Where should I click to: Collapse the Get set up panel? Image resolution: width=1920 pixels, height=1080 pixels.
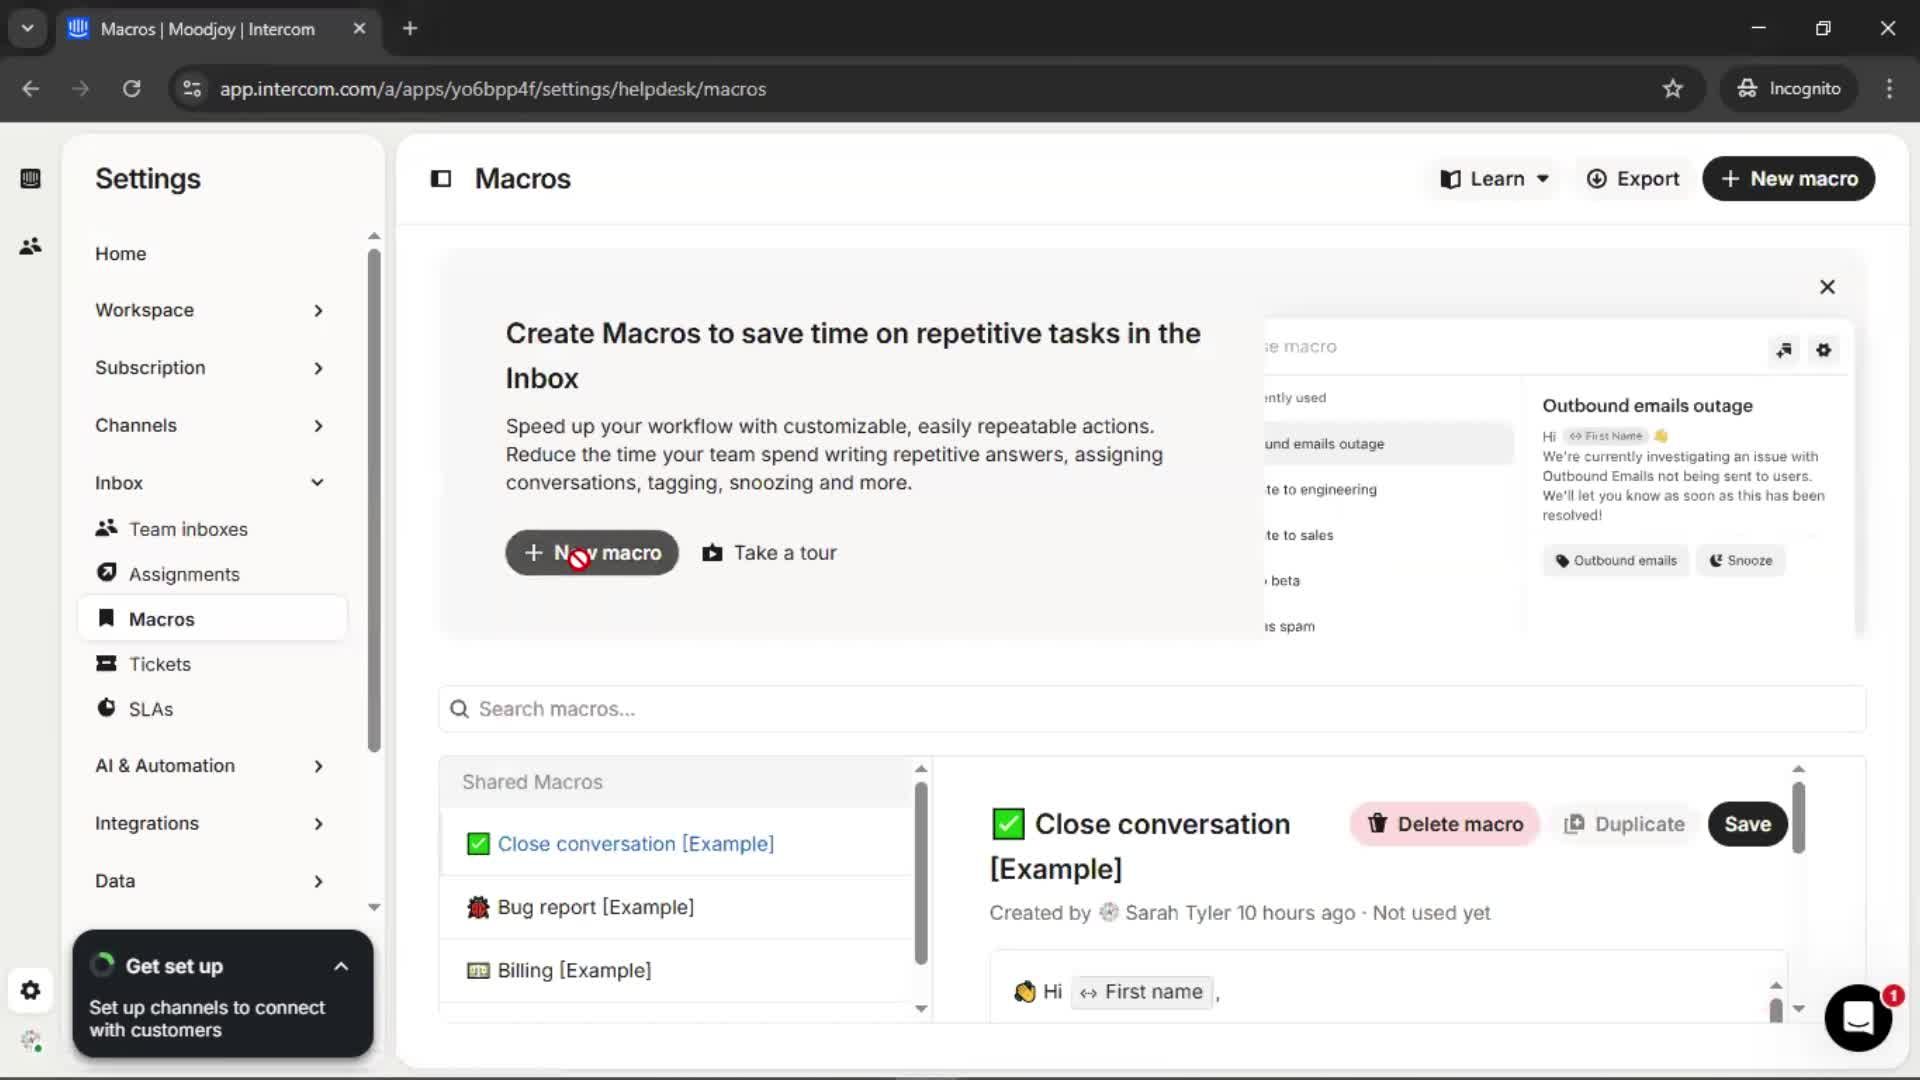pyautogui.click(x=341, y=967)
